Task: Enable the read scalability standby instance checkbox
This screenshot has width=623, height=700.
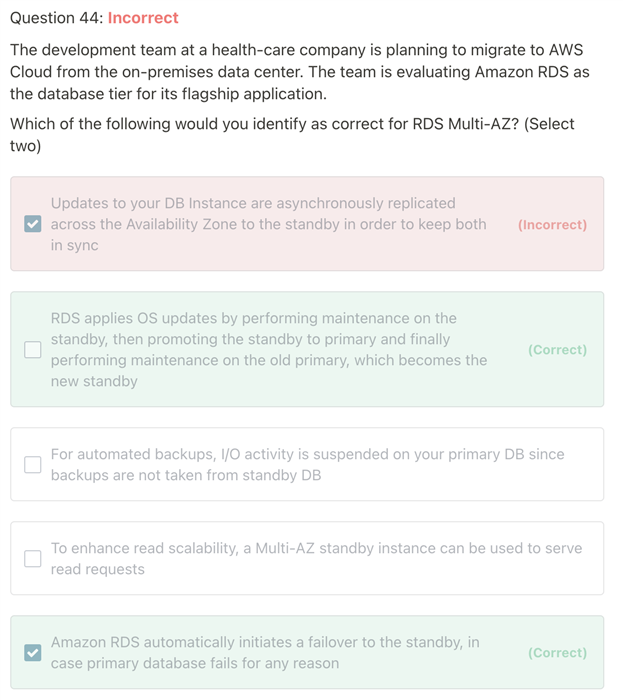Action: point(33,558)
